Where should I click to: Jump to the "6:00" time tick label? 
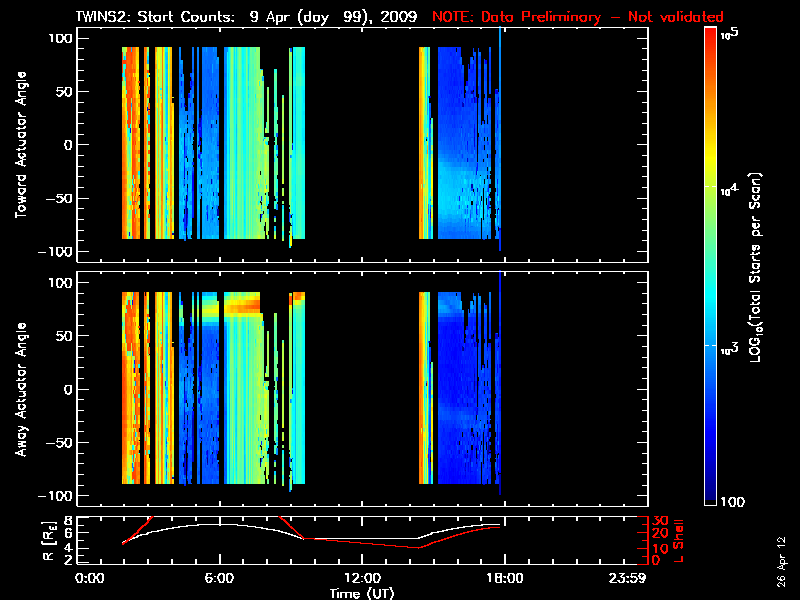point(219,579)
